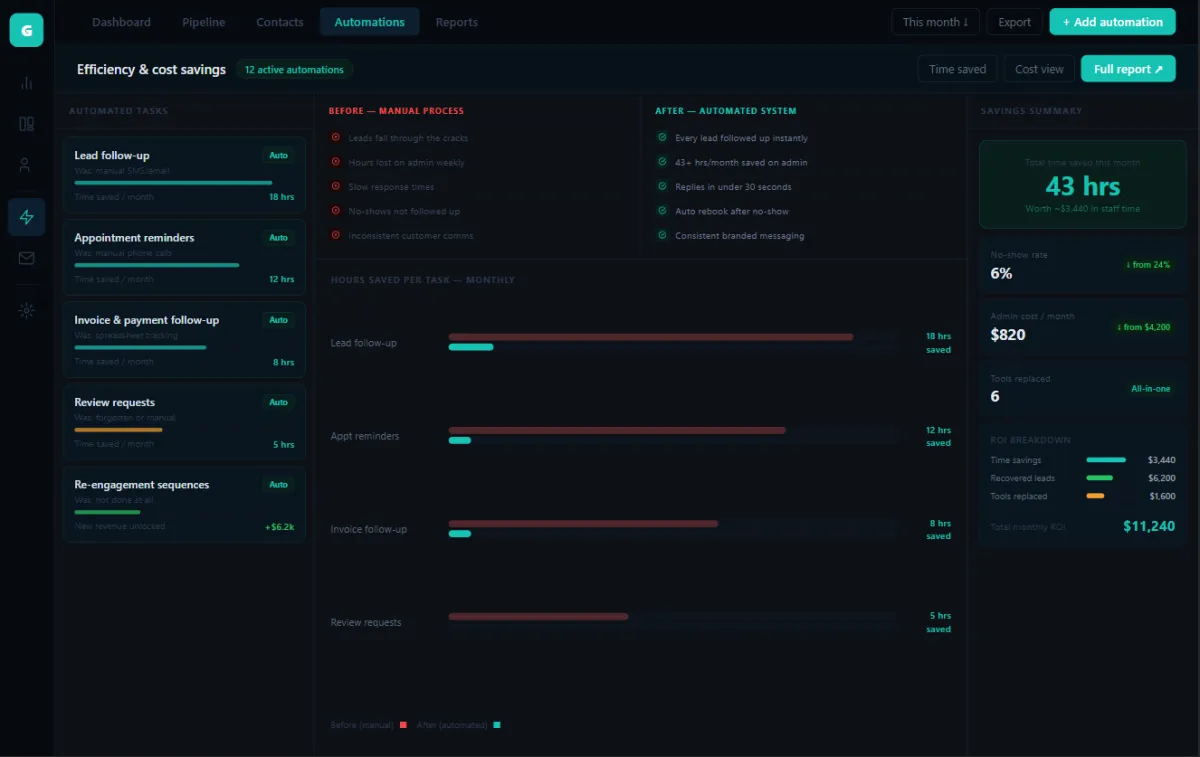1200x757 pixels.
Task: Click the '18 hrs saved' chart label
Action: click(x=938, y=343)
